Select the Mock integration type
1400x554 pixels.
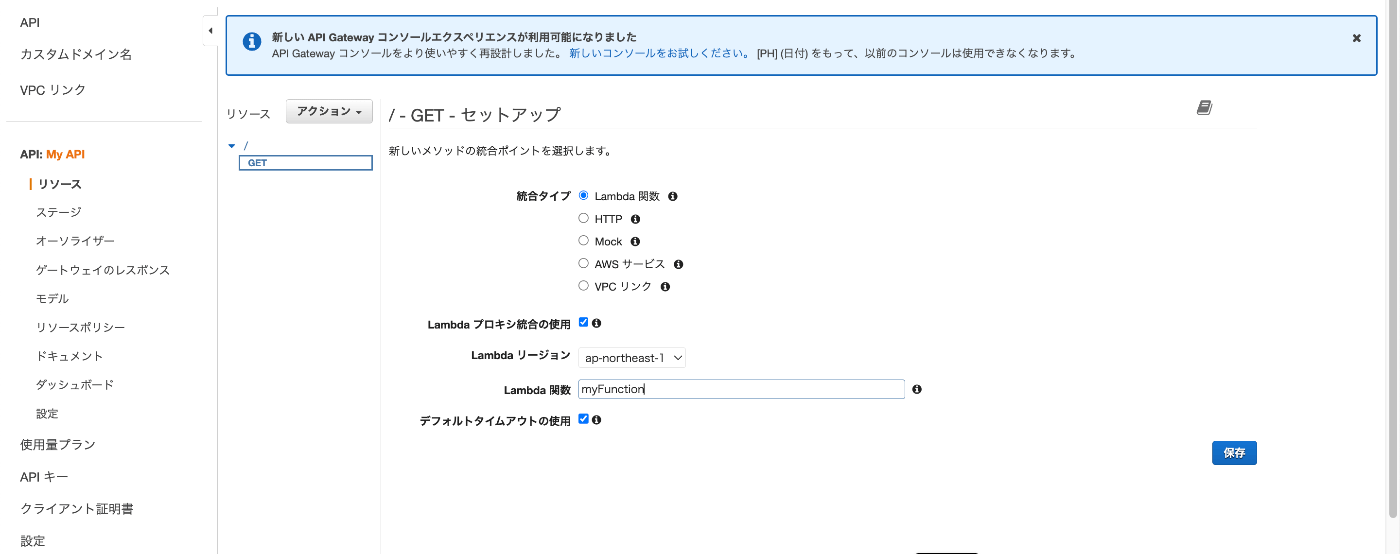click(x=584, y=241)
